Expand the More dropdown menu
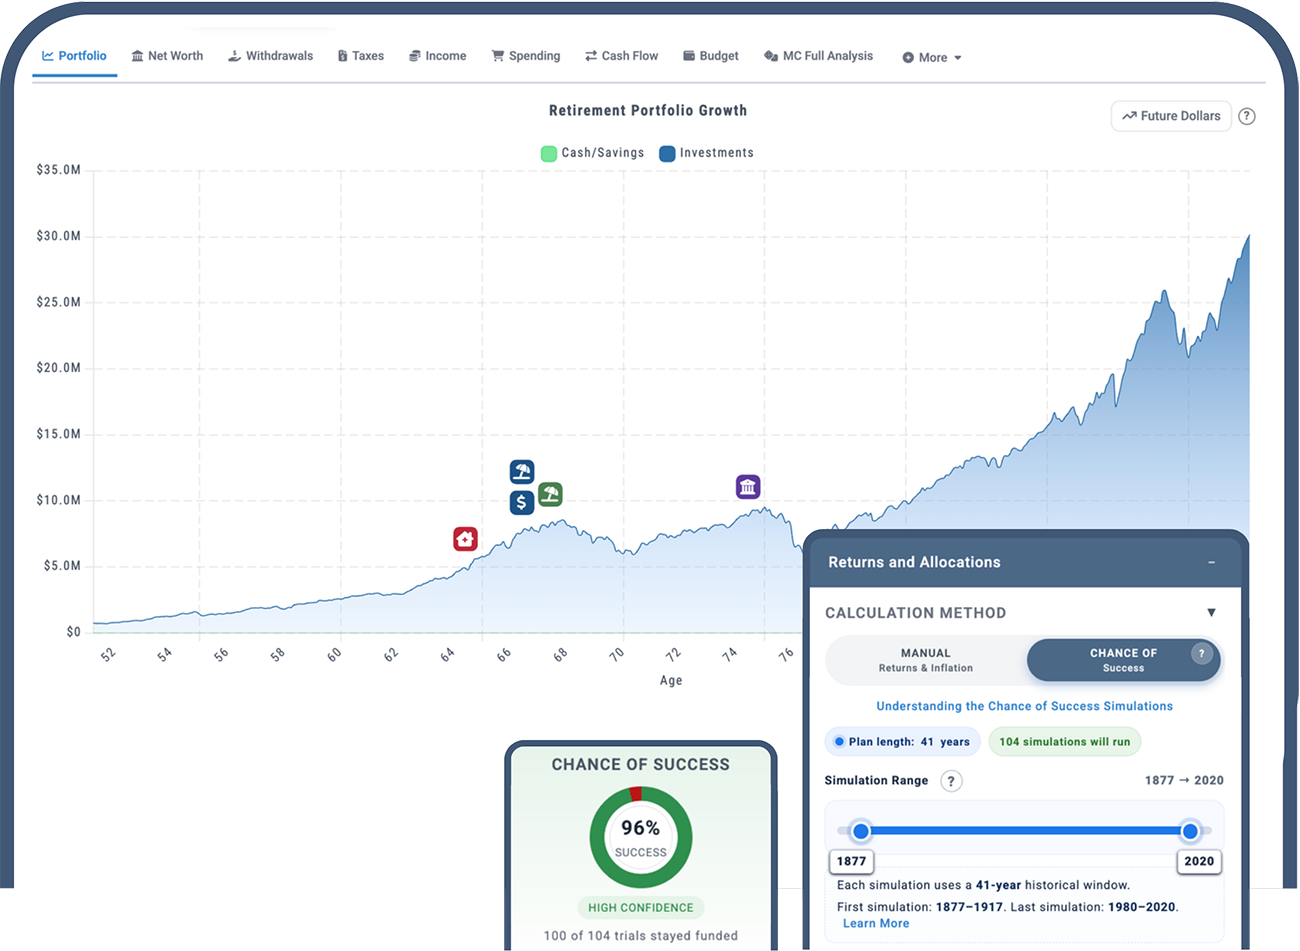 931,58
